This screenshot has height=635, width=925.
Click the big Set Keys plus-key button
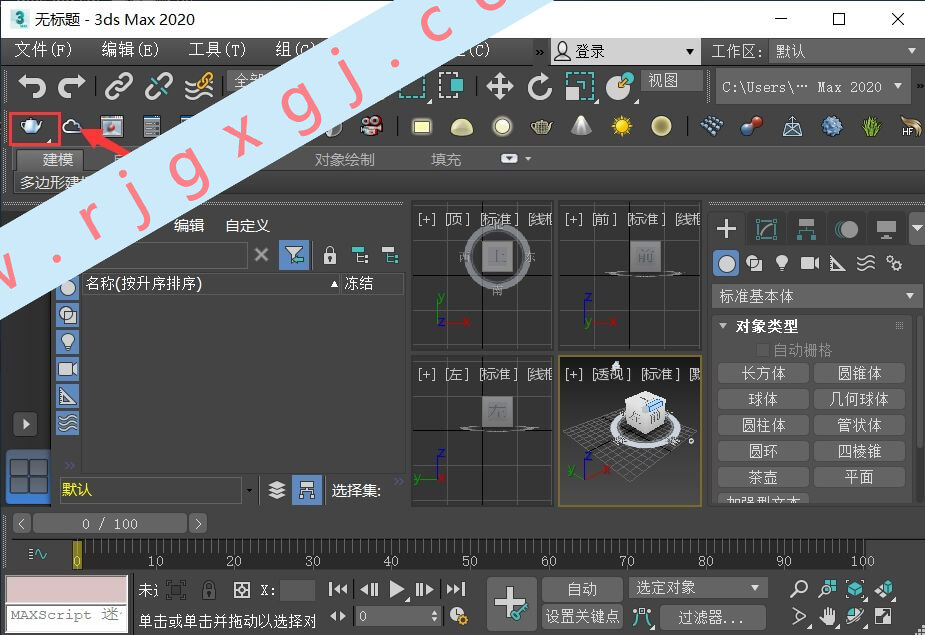511,603
